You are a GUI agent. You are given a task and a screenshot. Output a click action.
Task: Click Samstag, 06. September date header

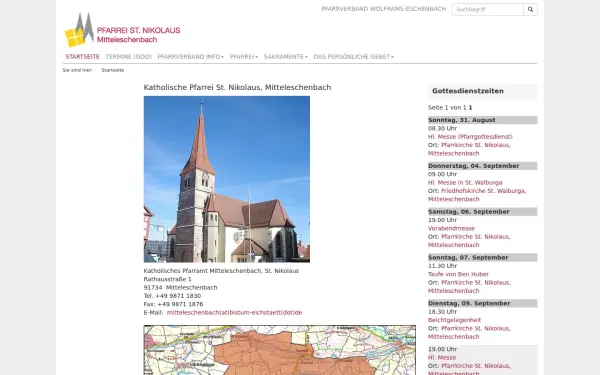pyautogui.click(x=483, y=212)
